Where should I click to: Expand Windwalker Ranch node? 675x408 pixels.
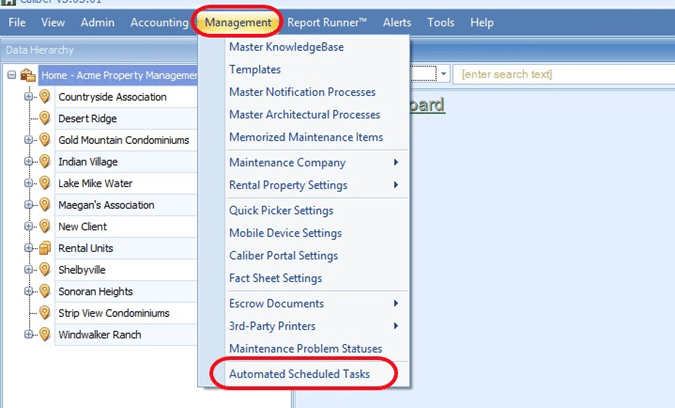point(28,334)
